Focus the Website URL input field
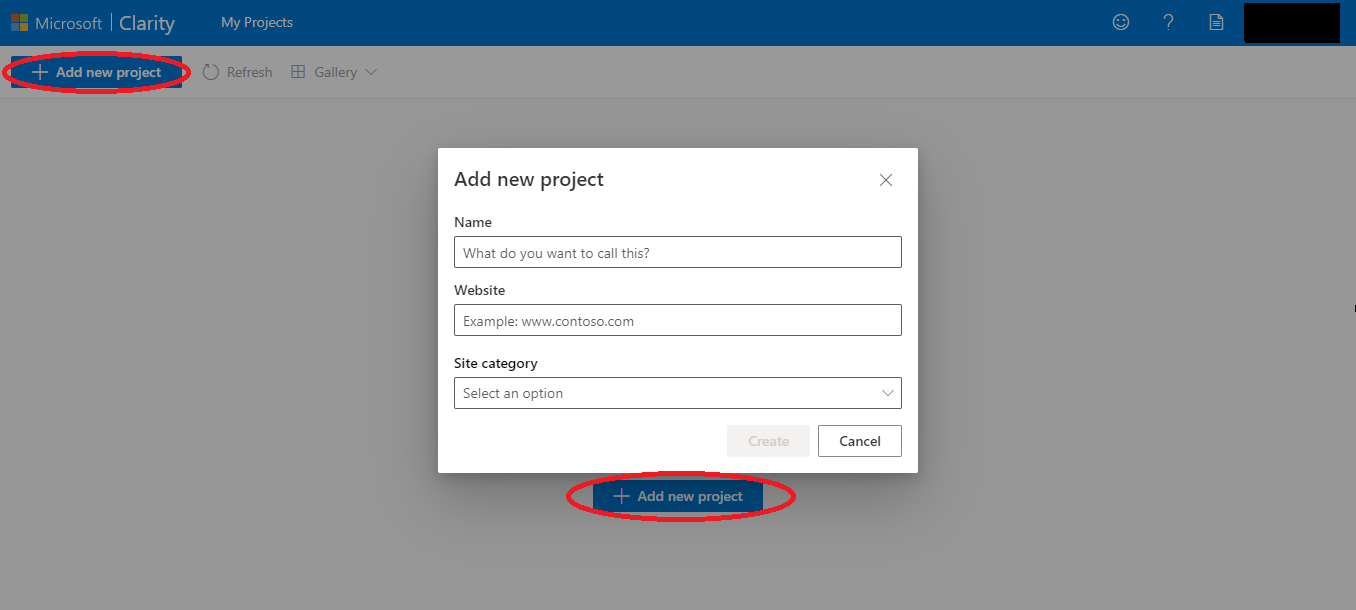This screenshot has width=1356, height=610. coord(678,320)
